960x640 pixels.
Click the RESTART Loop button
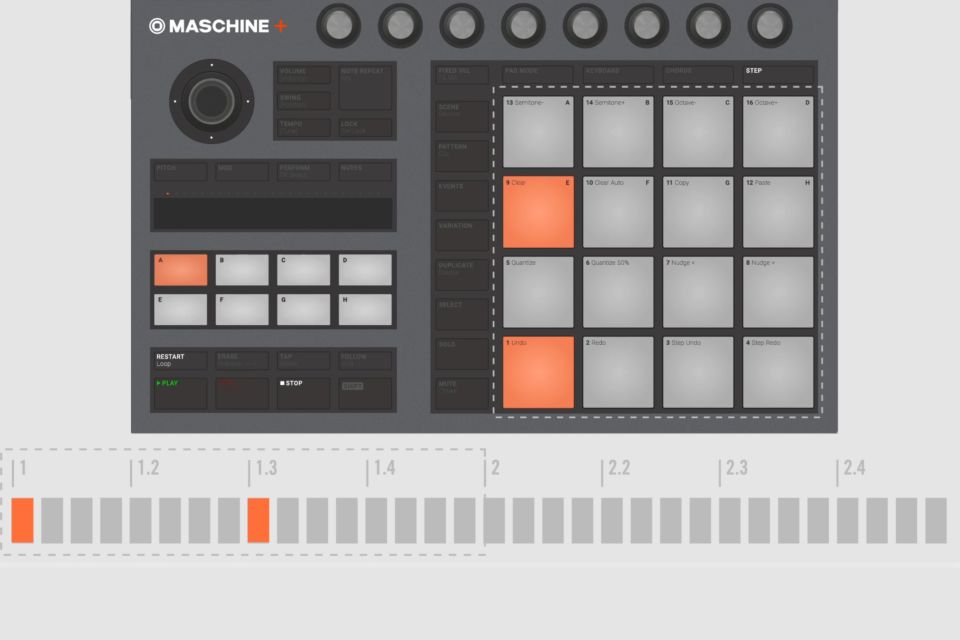(x=181, y=360)
